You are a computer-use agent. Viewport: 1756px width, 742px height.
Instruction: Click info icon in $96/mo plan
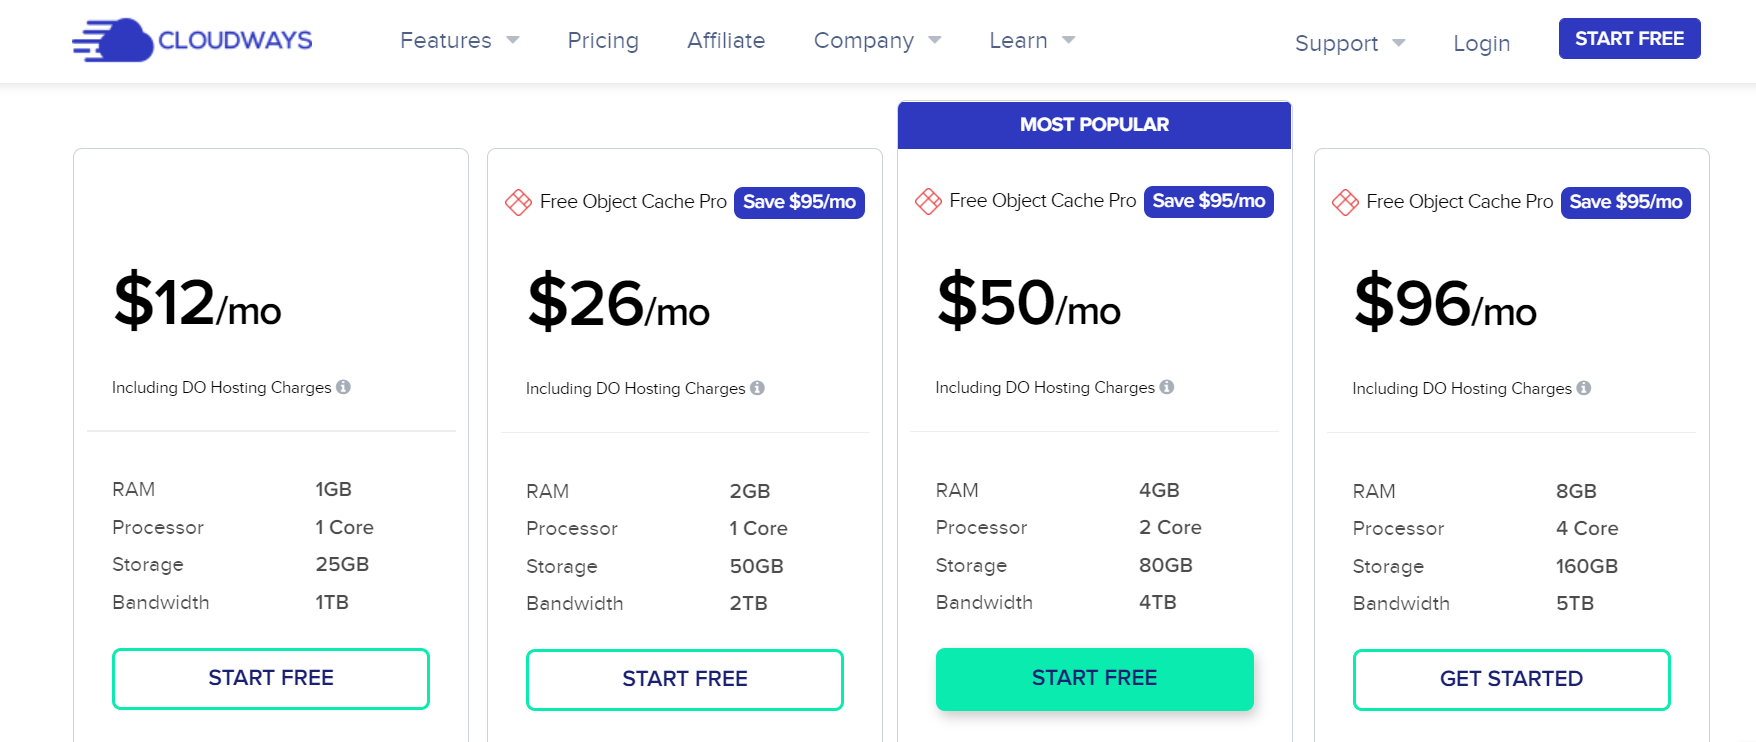tap(1584, 388)
